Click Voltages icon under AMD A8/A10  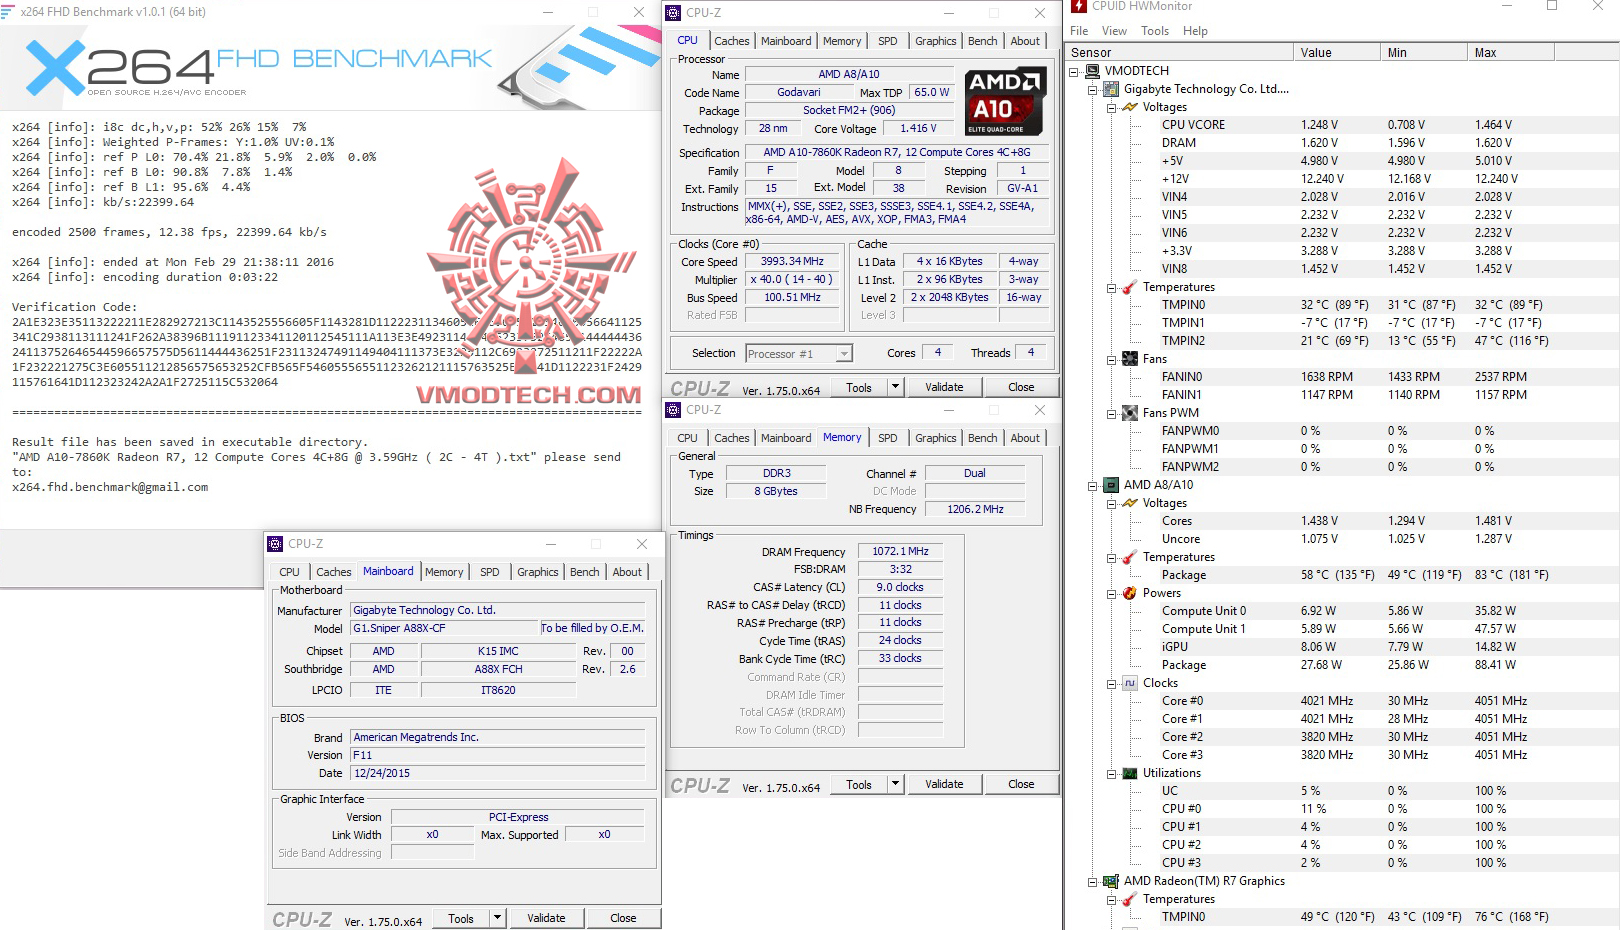(1130, 503)
